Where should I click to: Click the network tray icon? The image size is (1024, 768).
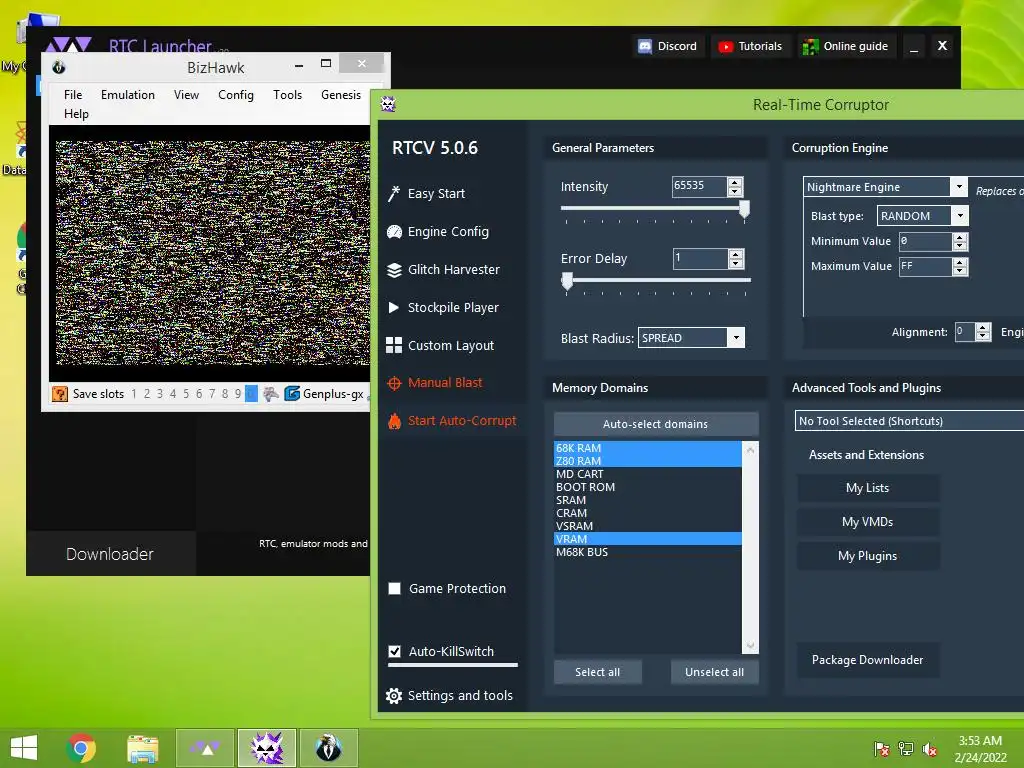tap(906, 749)
